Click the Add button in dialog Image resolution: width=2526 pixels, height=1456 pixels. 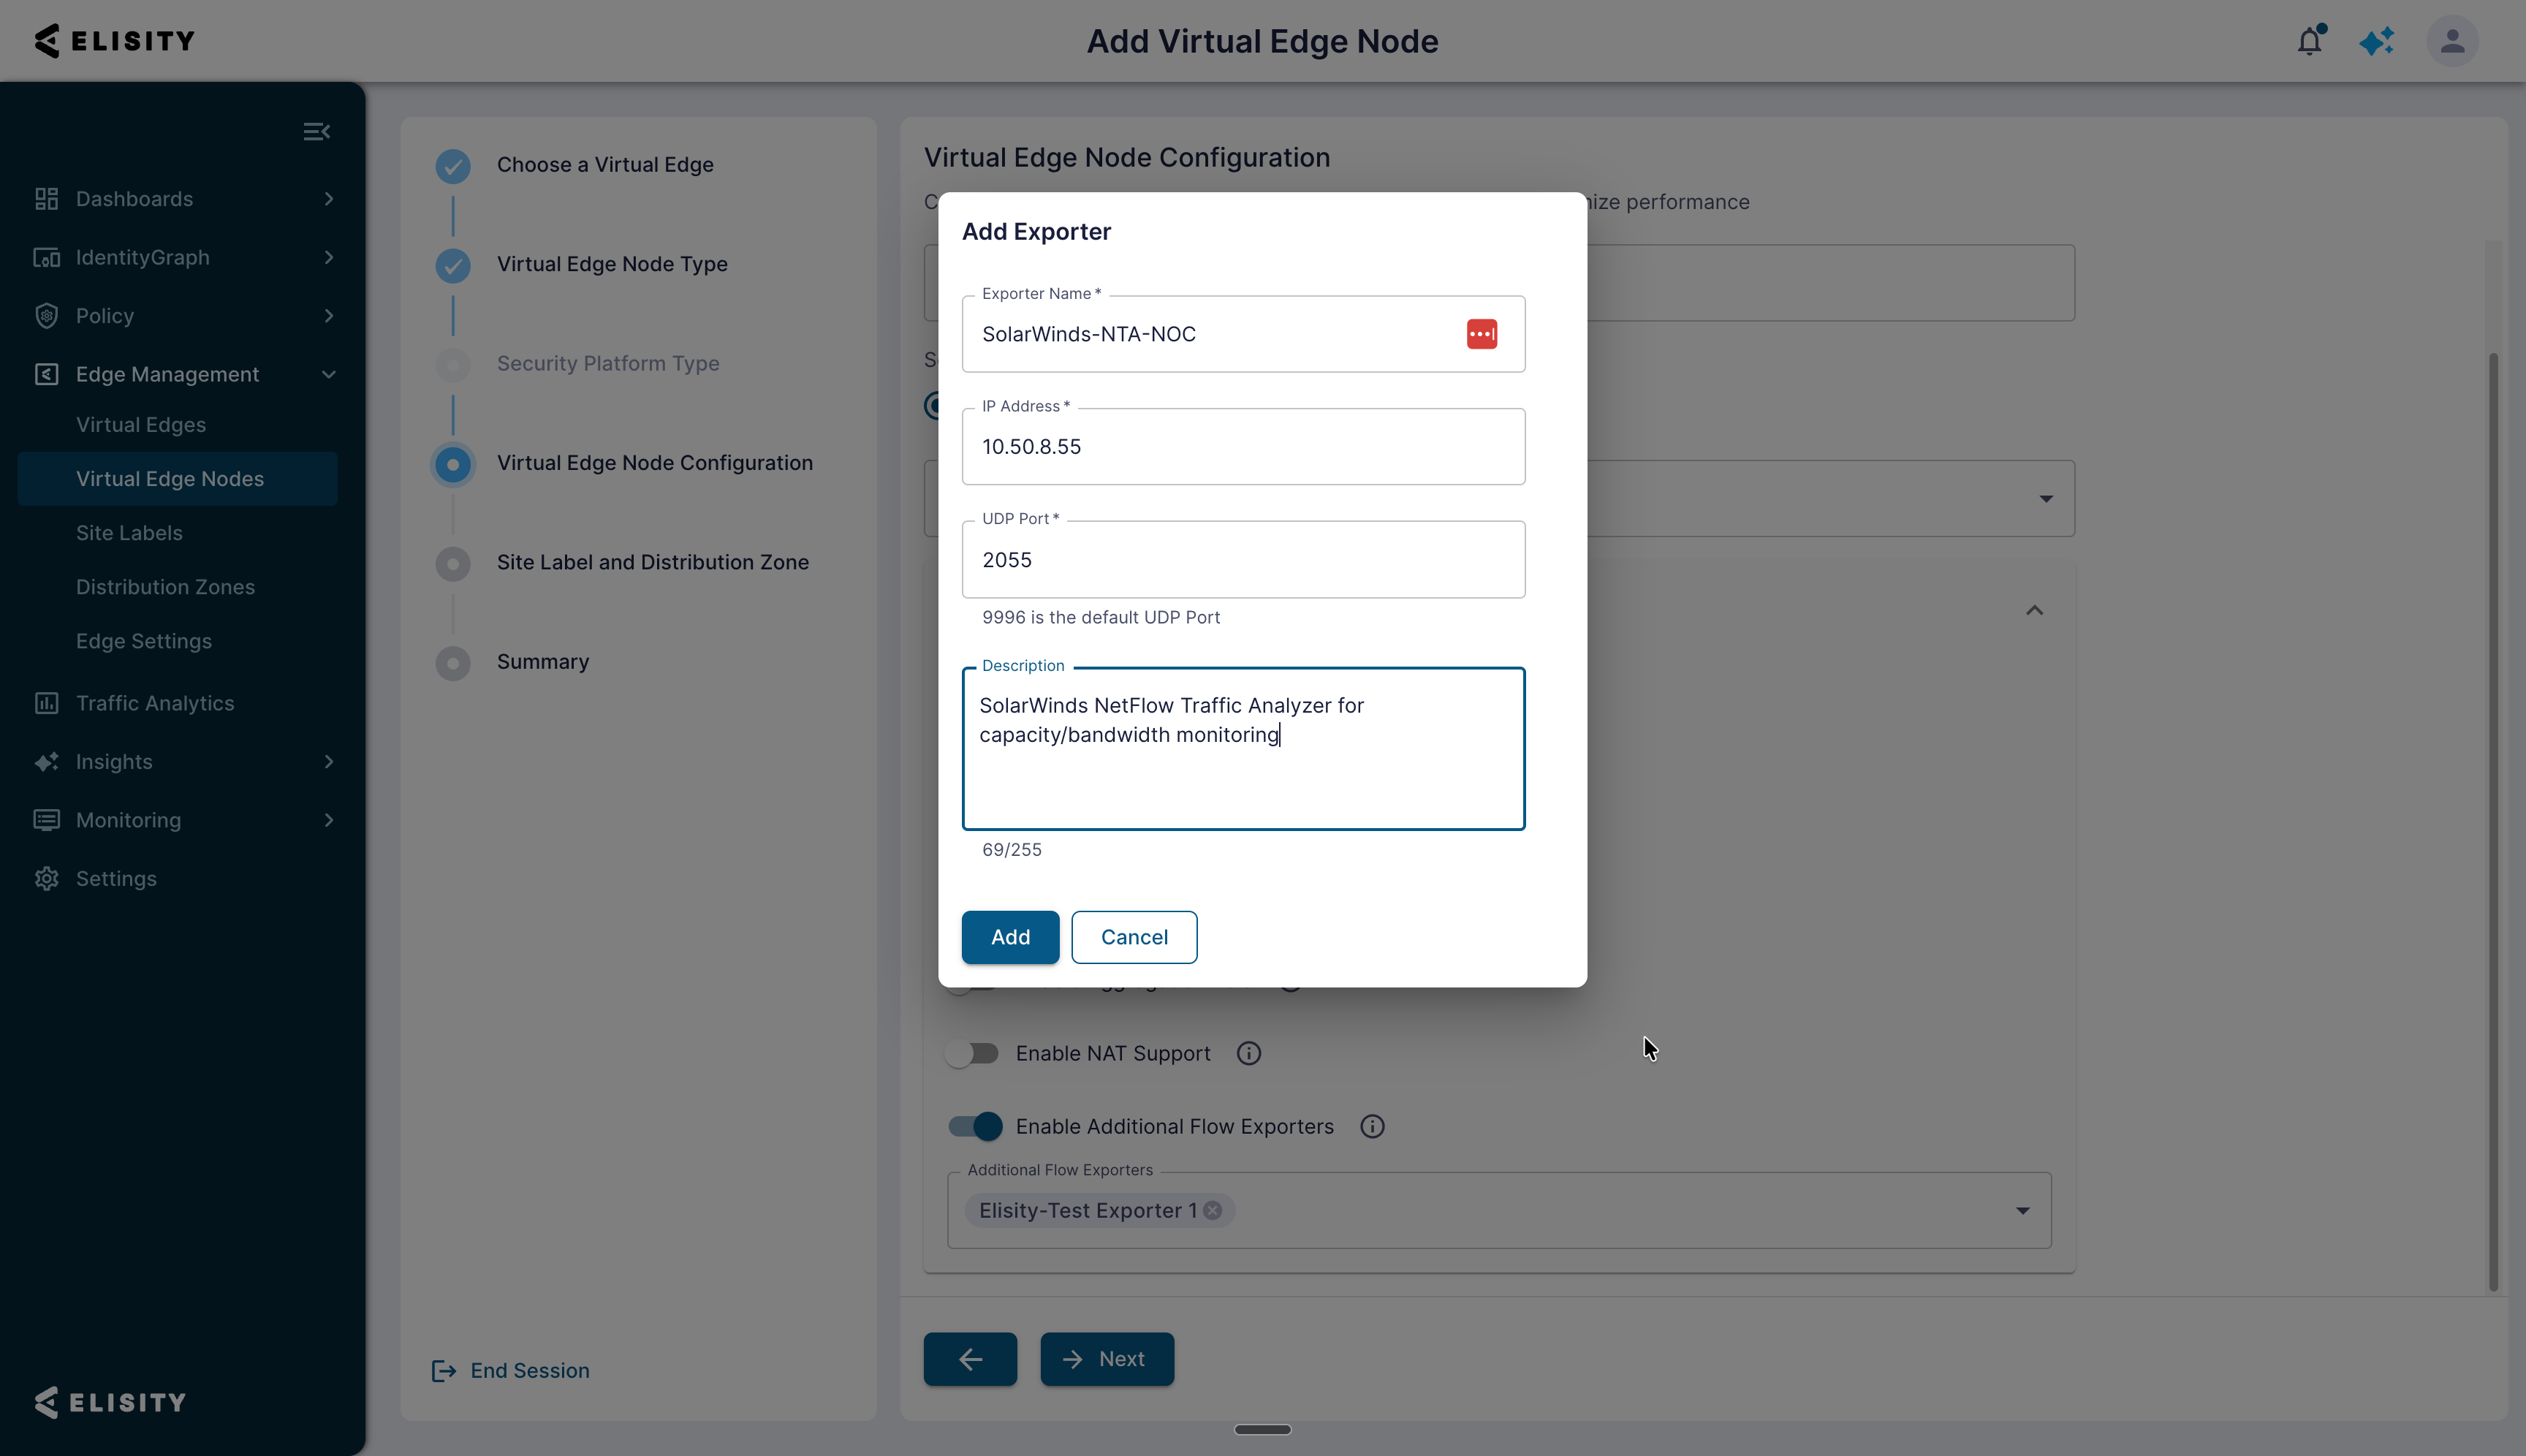[x=1010, y=937]
